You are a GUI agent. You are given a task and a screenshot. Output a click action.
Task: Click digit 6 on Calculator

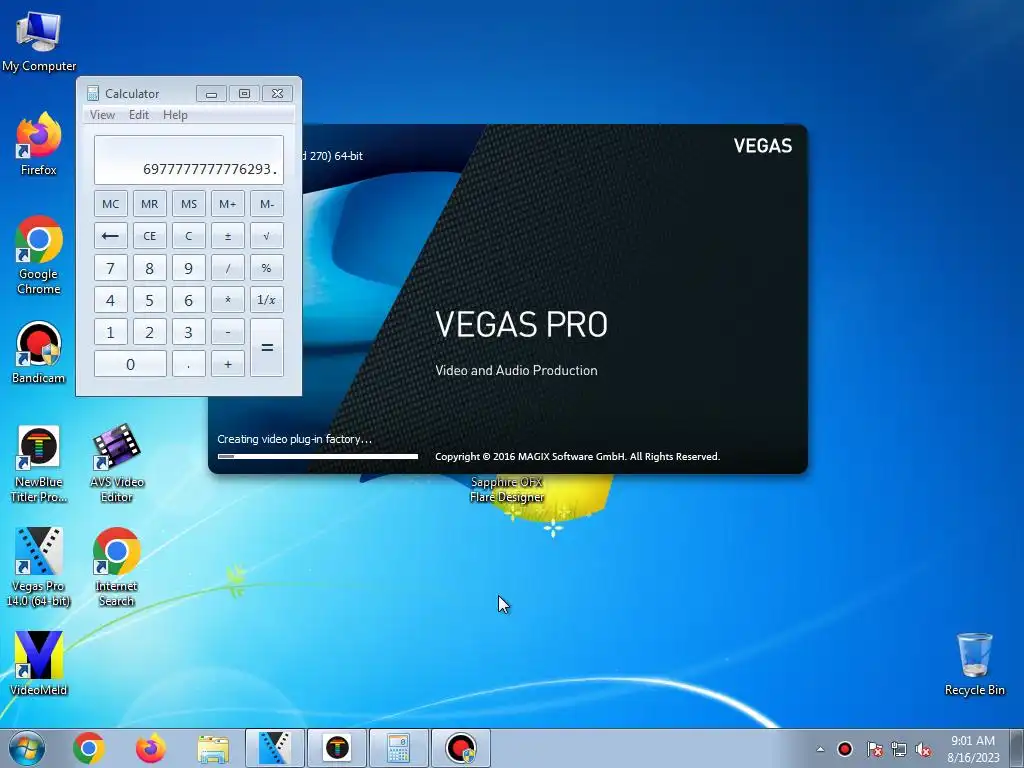click(x=189, y=300)
